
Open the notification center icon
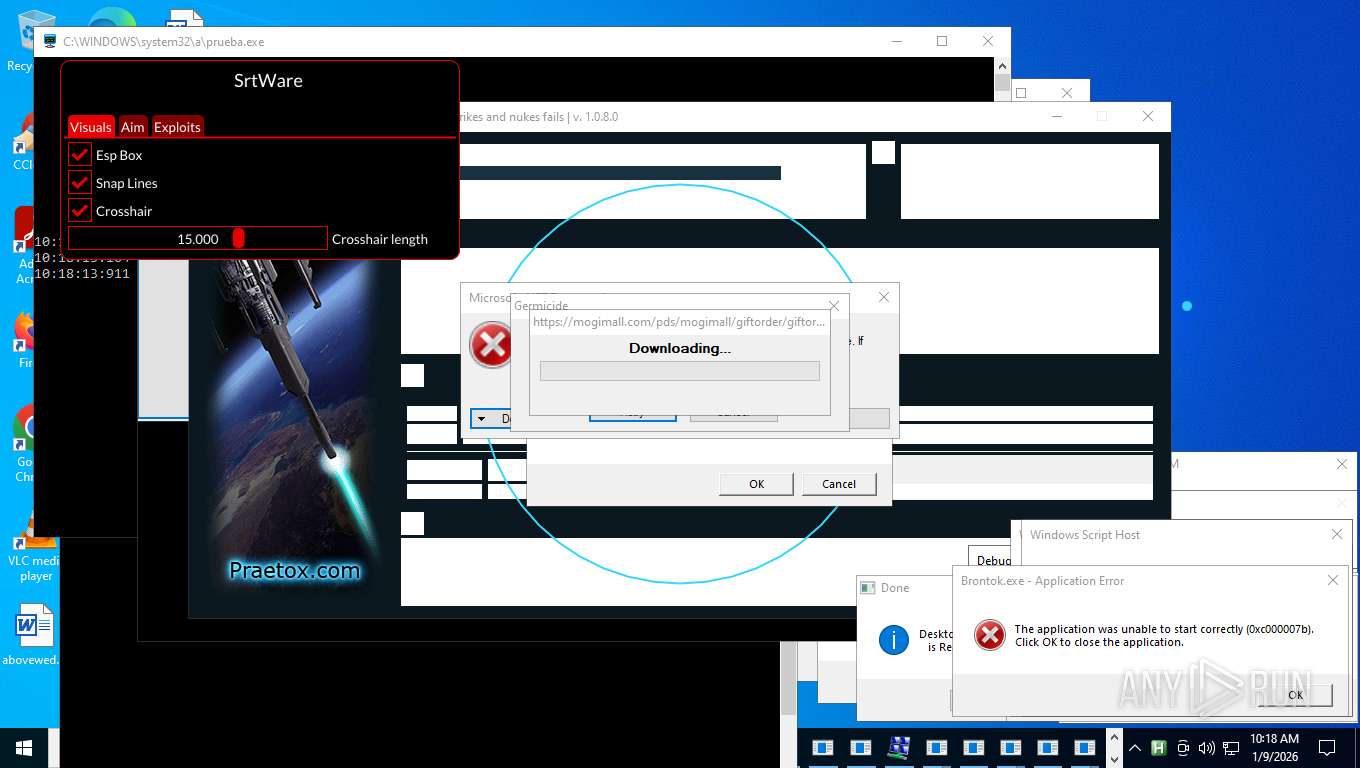[x=1327, y=747]
